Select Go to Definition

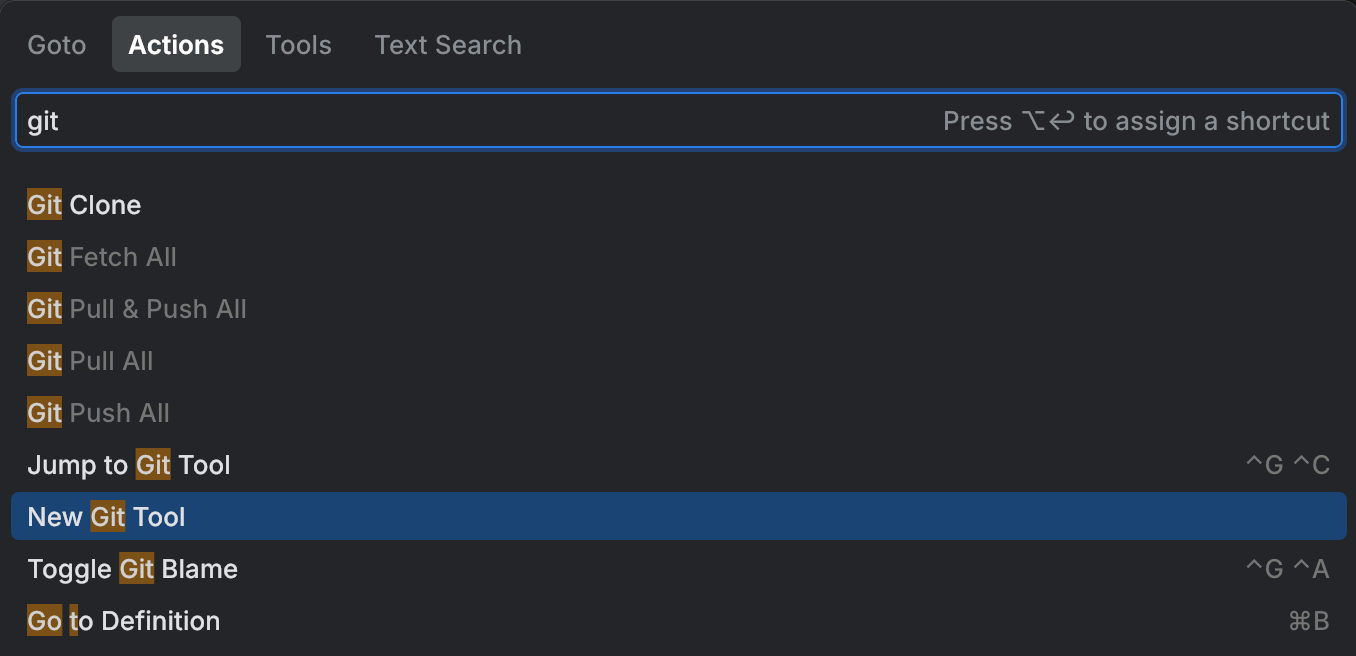122,620
